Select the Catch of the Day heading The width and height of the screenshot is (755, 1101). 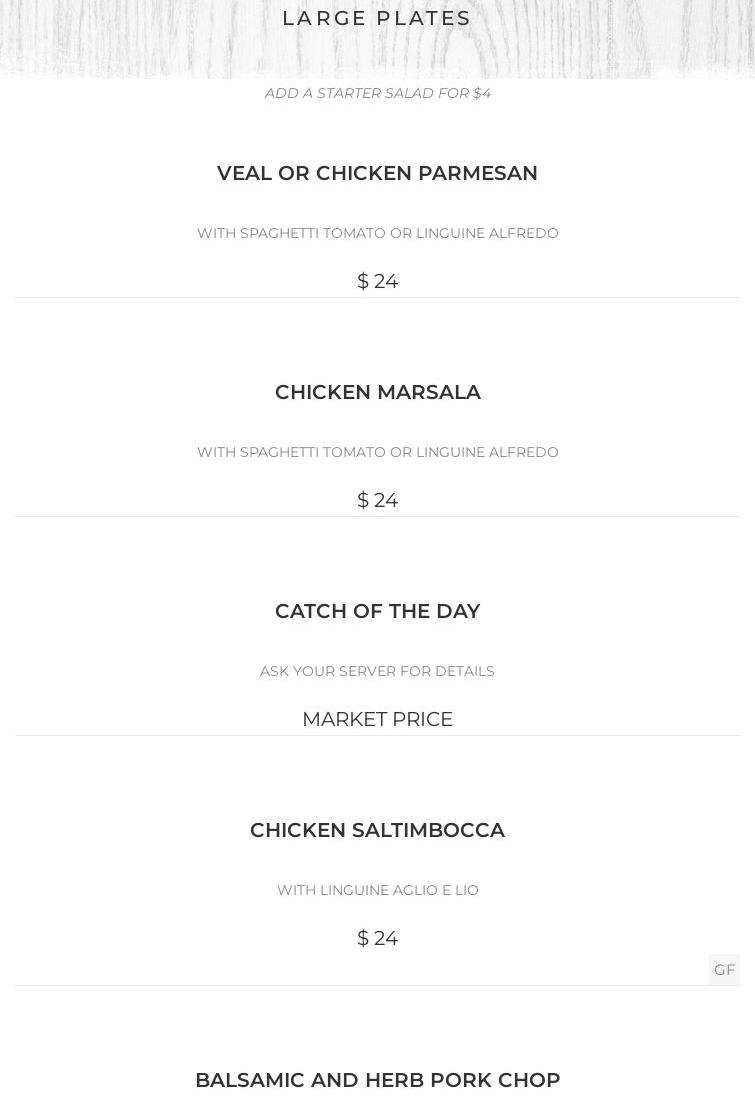coord(377,611)
